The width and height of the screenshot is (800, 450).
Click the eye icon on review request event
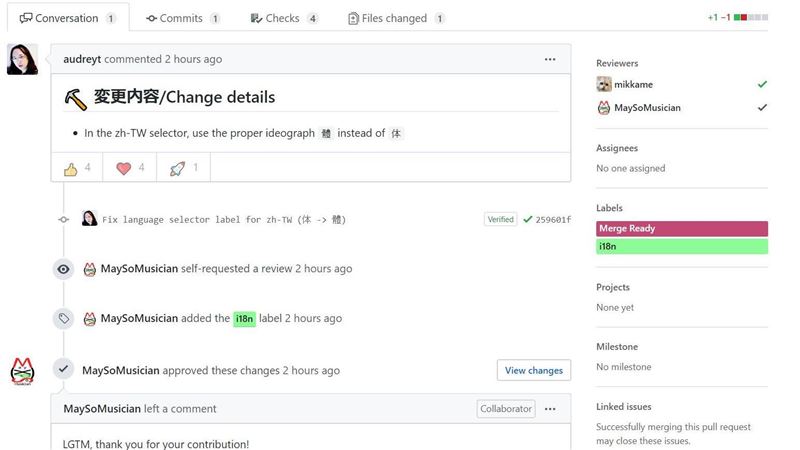pos(63,269)
